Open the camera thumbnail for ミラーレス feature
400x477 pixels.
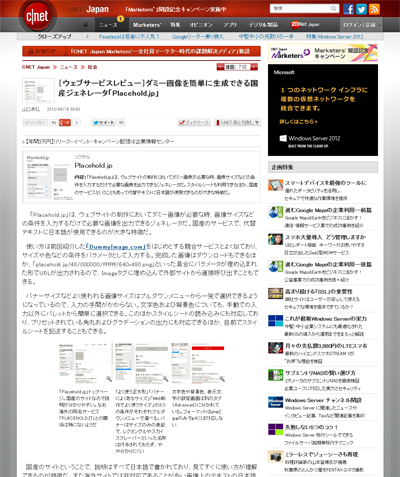[275, 456]
